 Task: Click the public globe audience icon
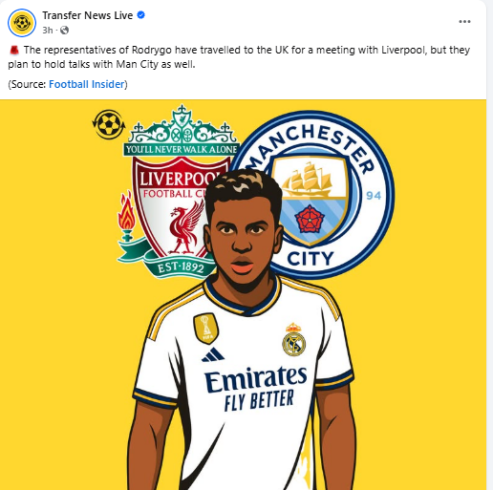64,30
